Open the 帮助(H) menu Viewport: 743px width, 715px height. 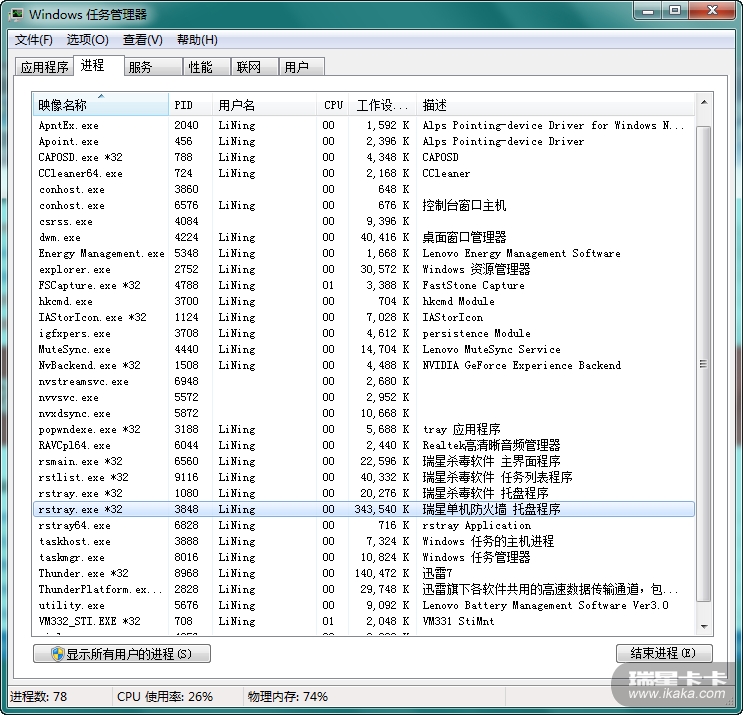pos(197,40)
